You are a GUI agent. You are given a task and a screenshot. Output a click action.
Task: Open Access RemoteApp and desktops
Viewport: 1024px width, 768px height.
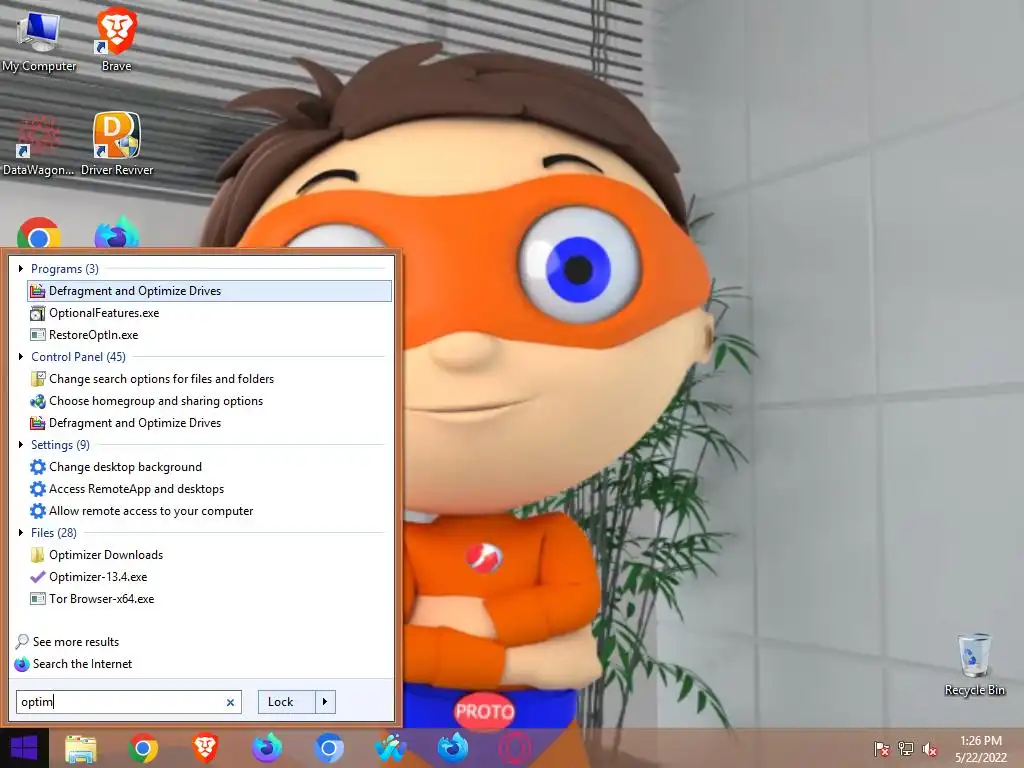[209, 488]
